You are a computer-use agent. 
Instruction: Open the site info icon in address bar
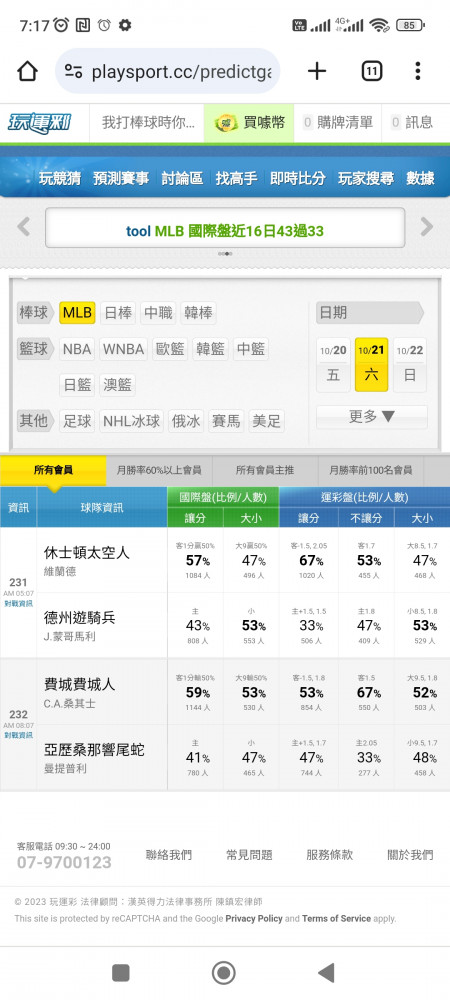pyautogui.click(x=74, y=71)
